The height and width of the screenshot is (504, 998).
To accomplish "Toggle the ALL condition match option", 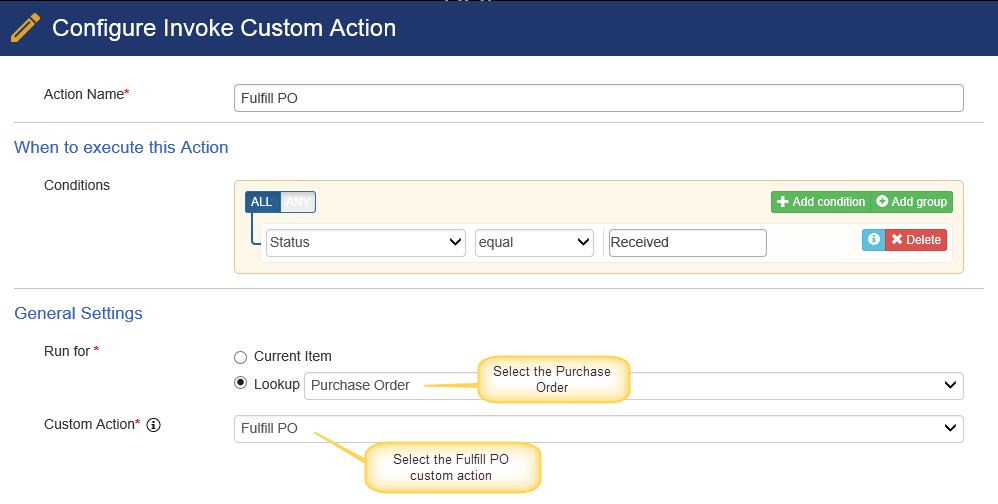I will [x=262, y=202].
